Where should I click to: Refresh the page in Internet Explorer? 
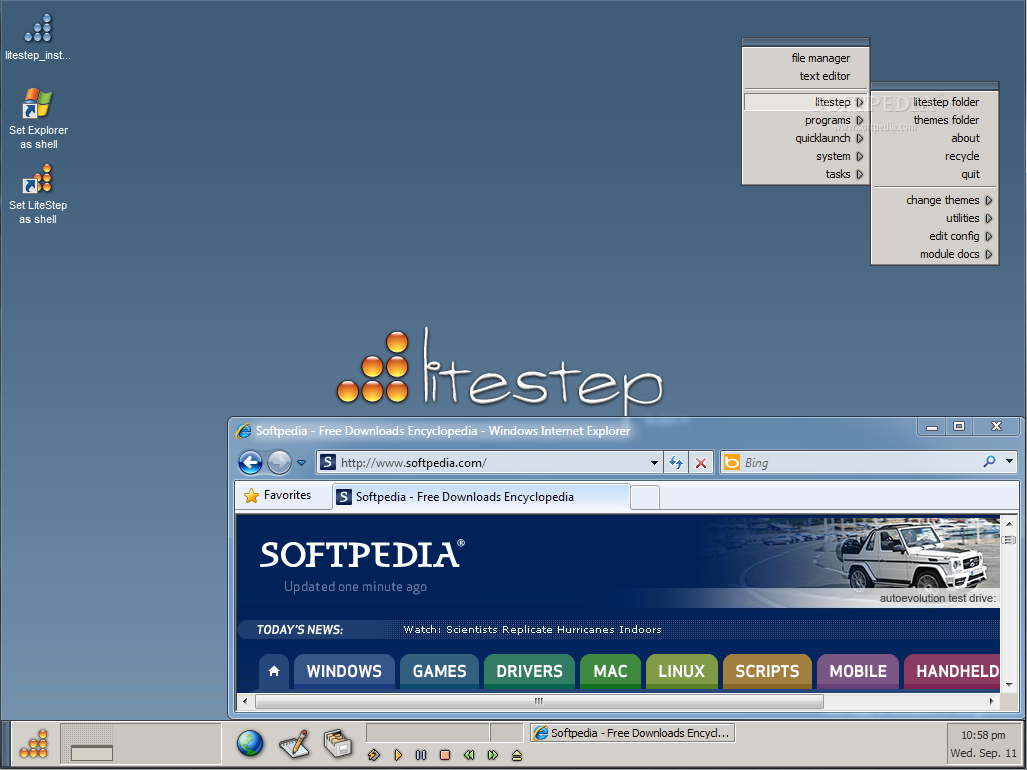pyautogui.click(x=676, y=463)
